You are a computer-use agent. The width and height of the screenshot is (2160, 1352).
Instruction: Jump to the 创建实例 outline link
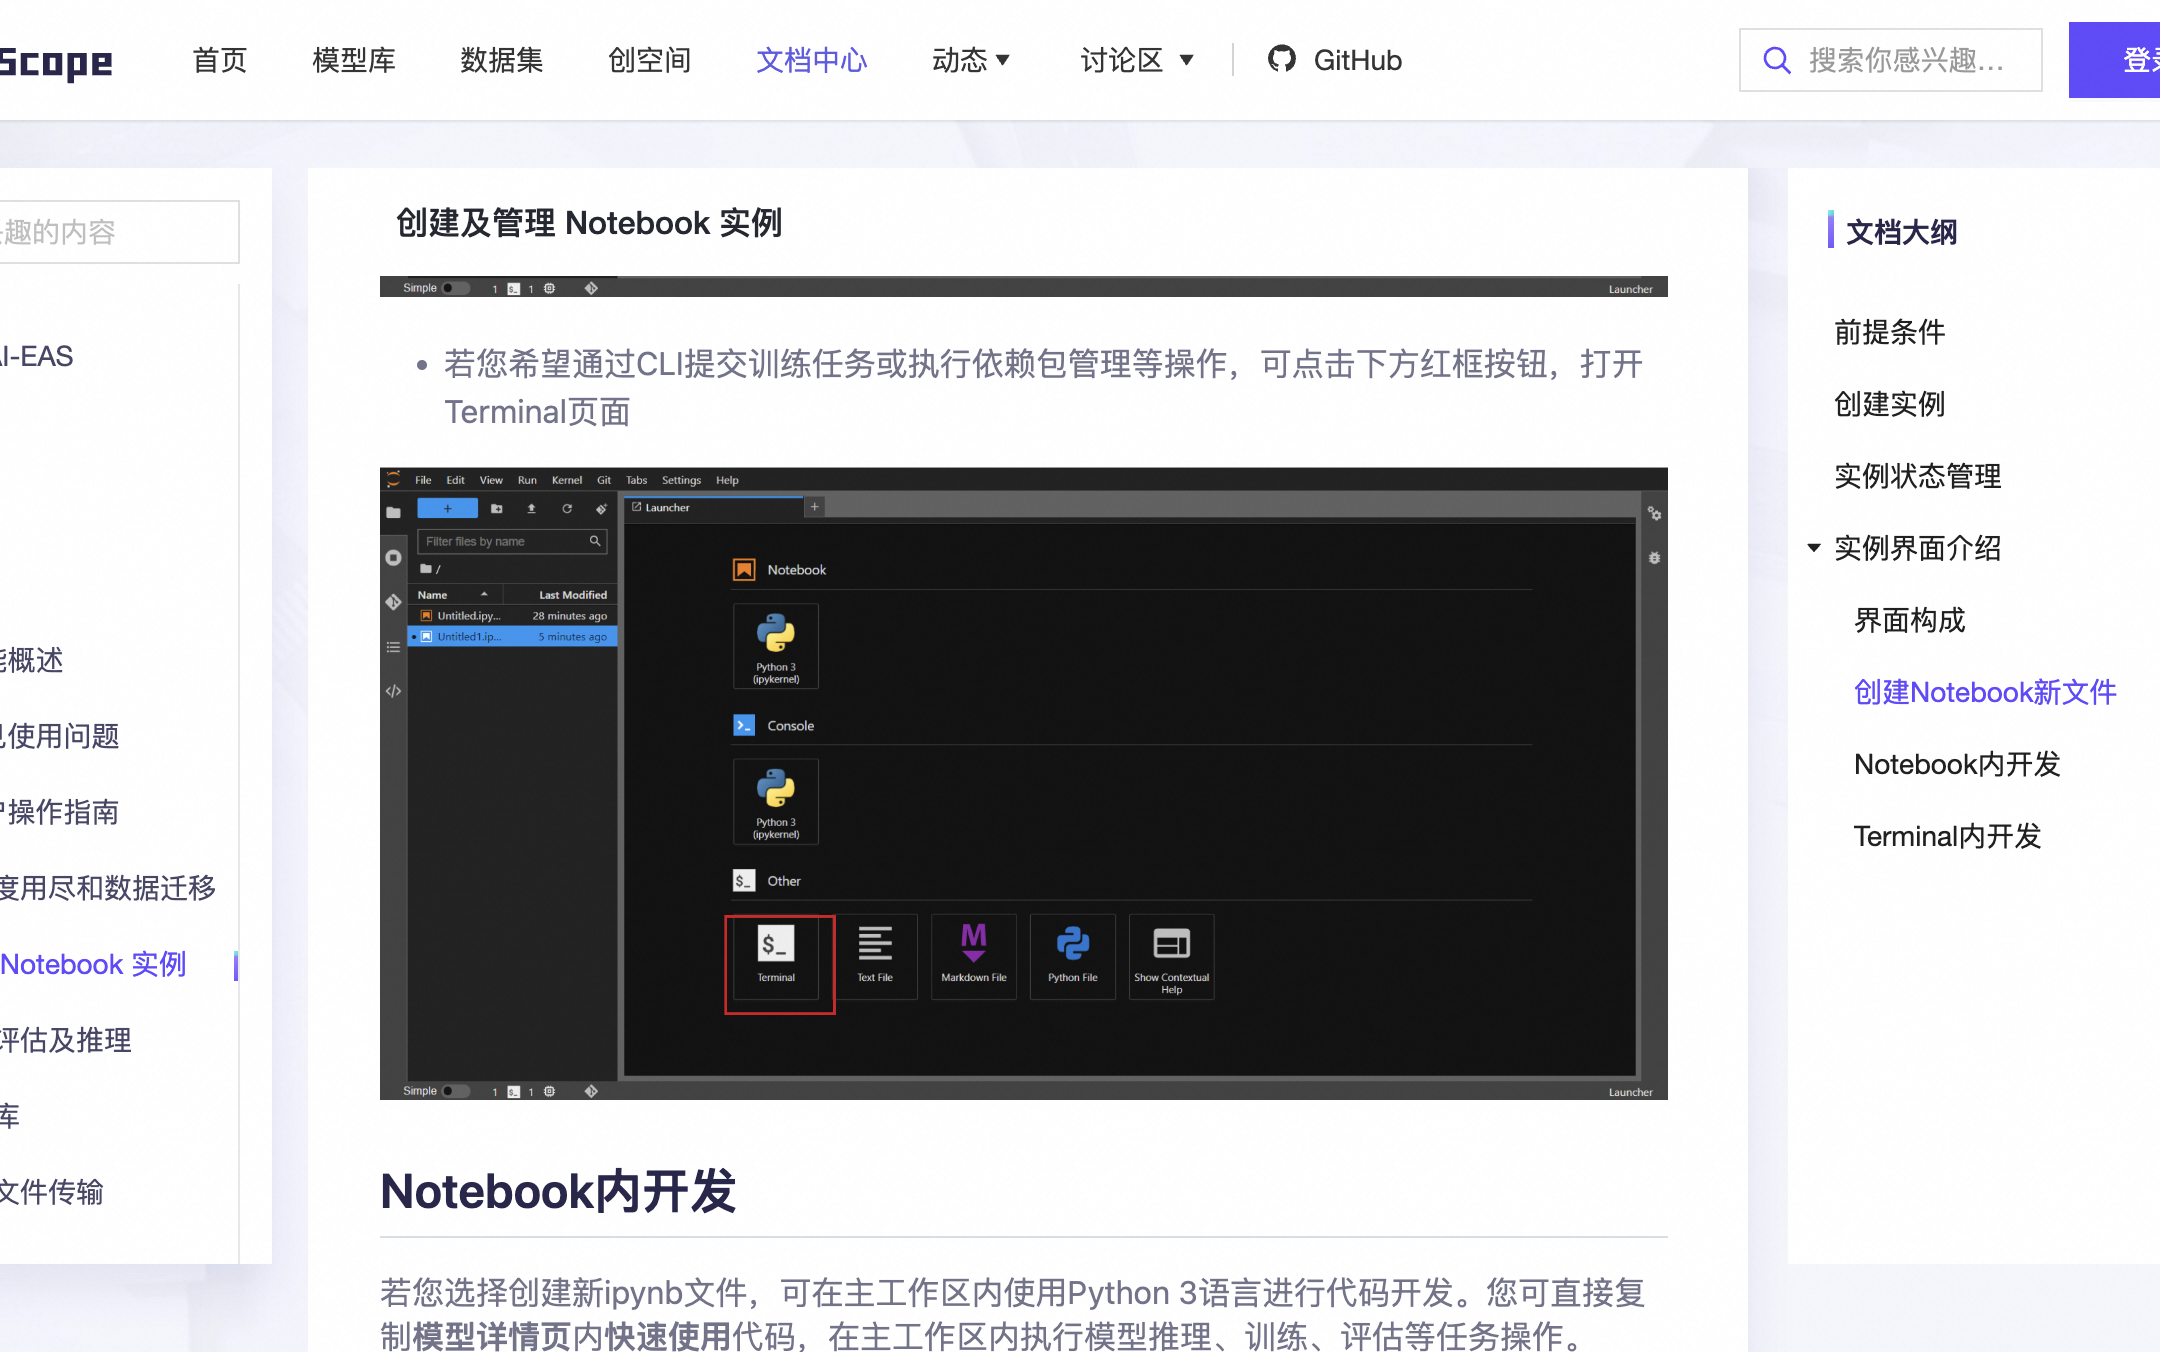point(1889,404)
